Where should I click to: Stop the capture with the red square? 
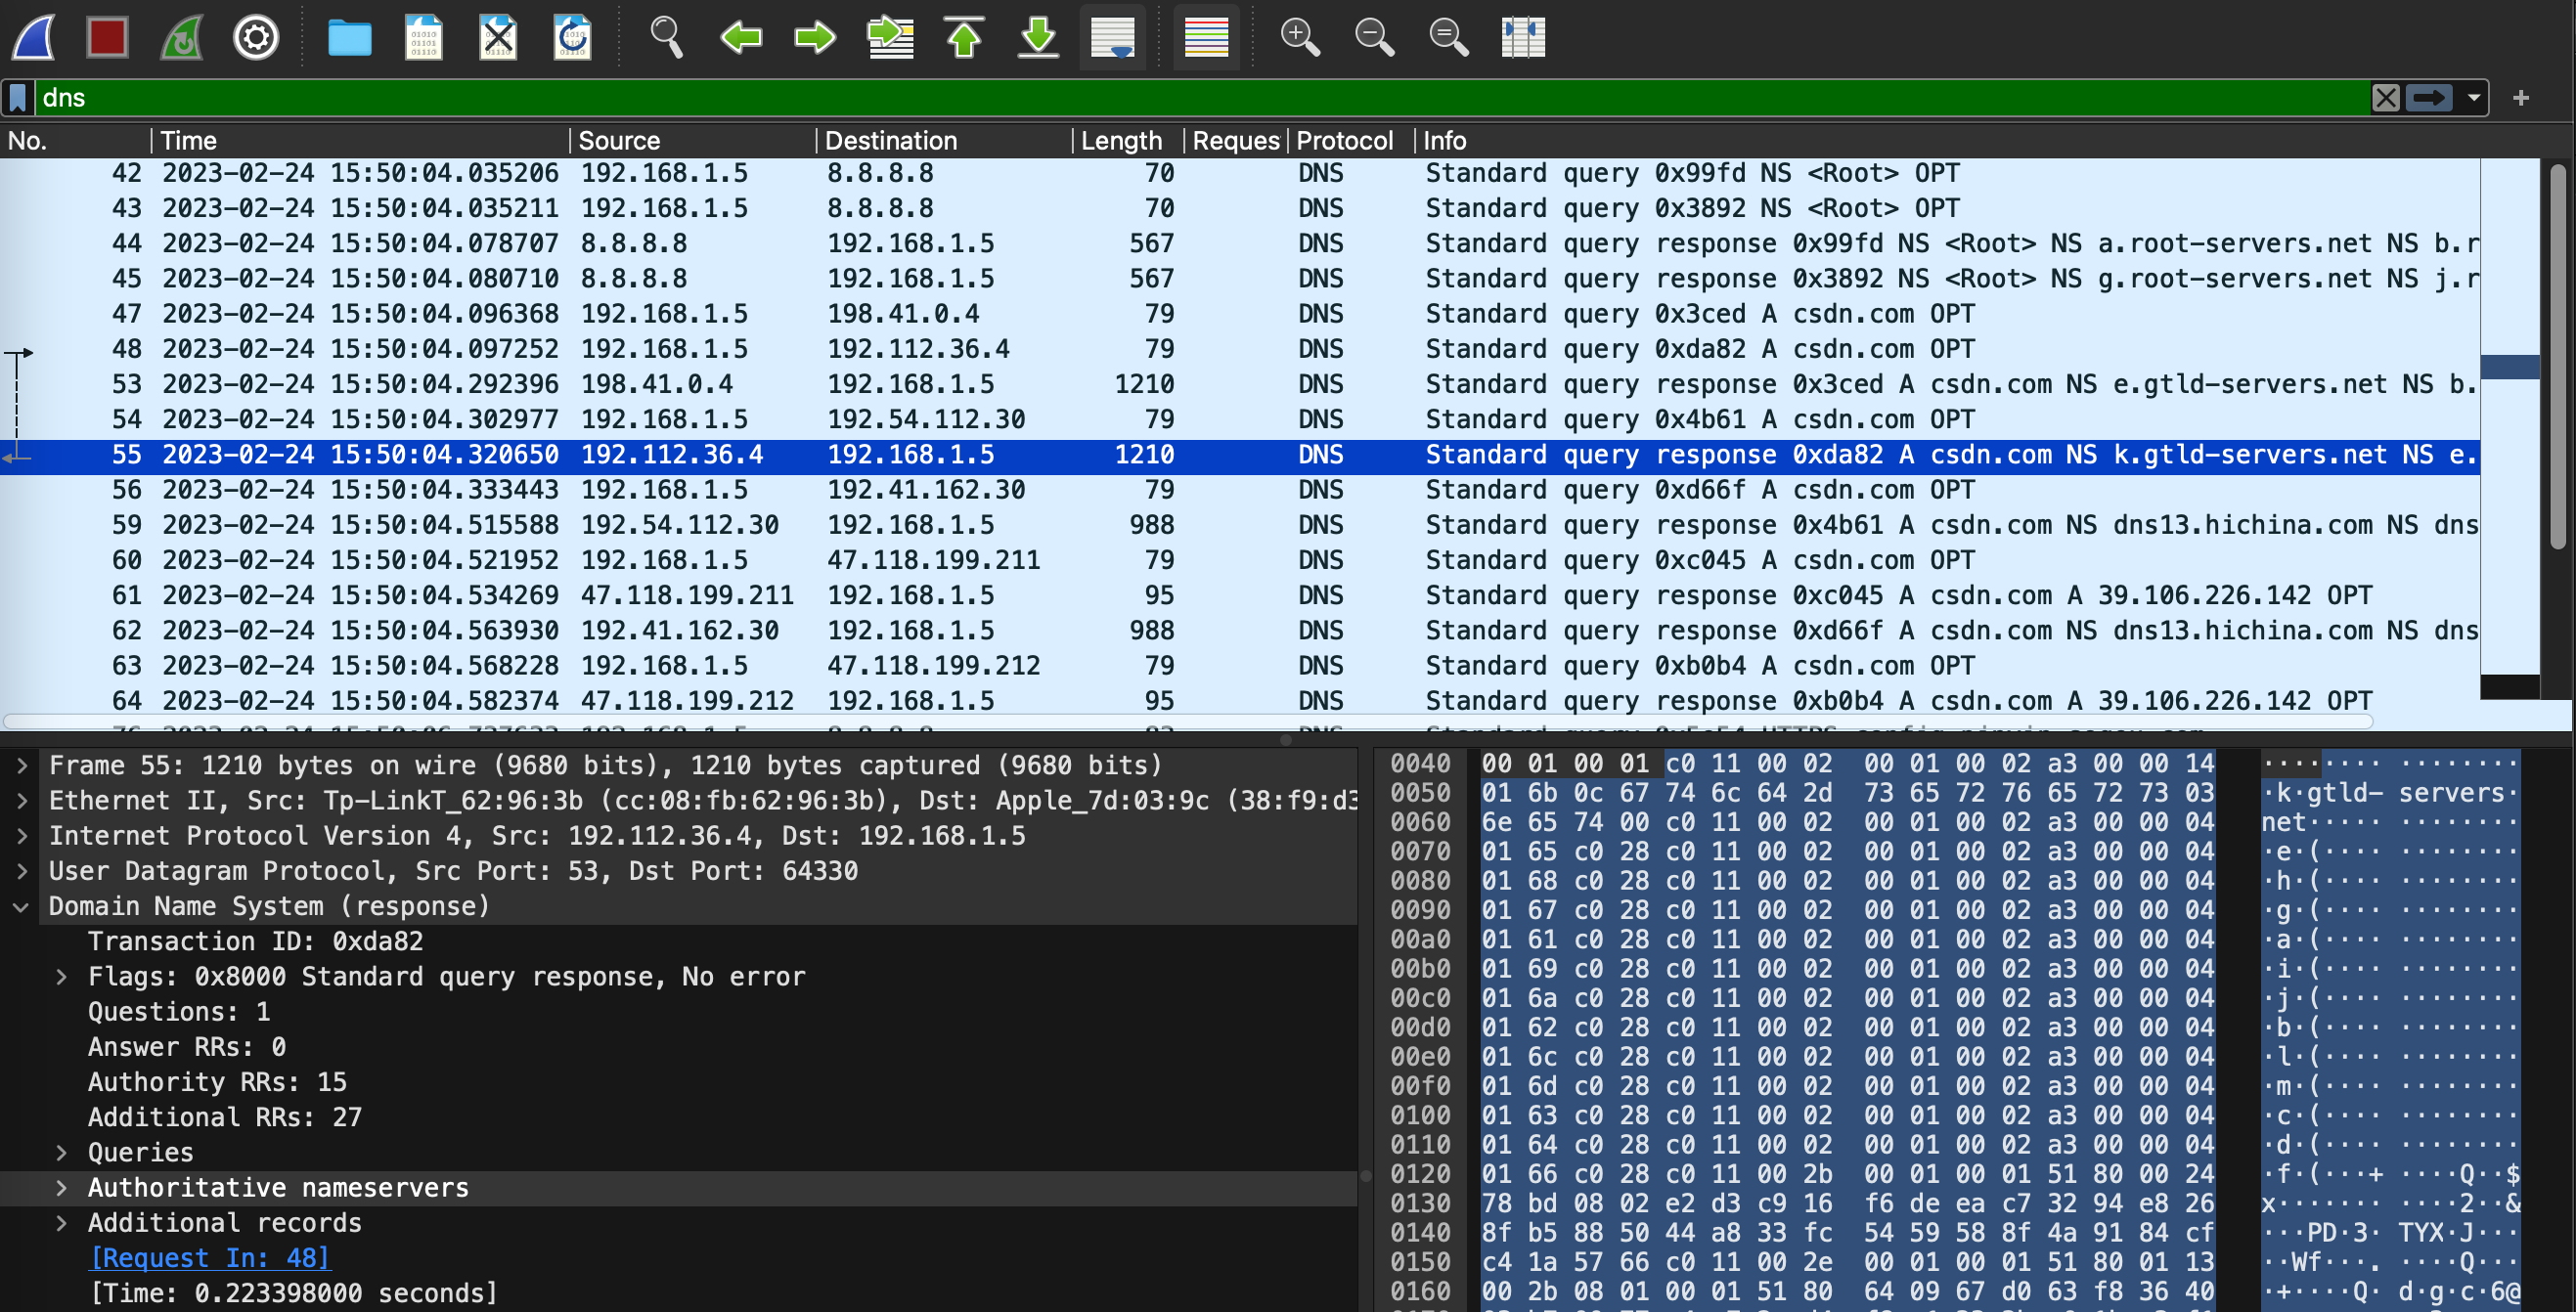point(107,38)
